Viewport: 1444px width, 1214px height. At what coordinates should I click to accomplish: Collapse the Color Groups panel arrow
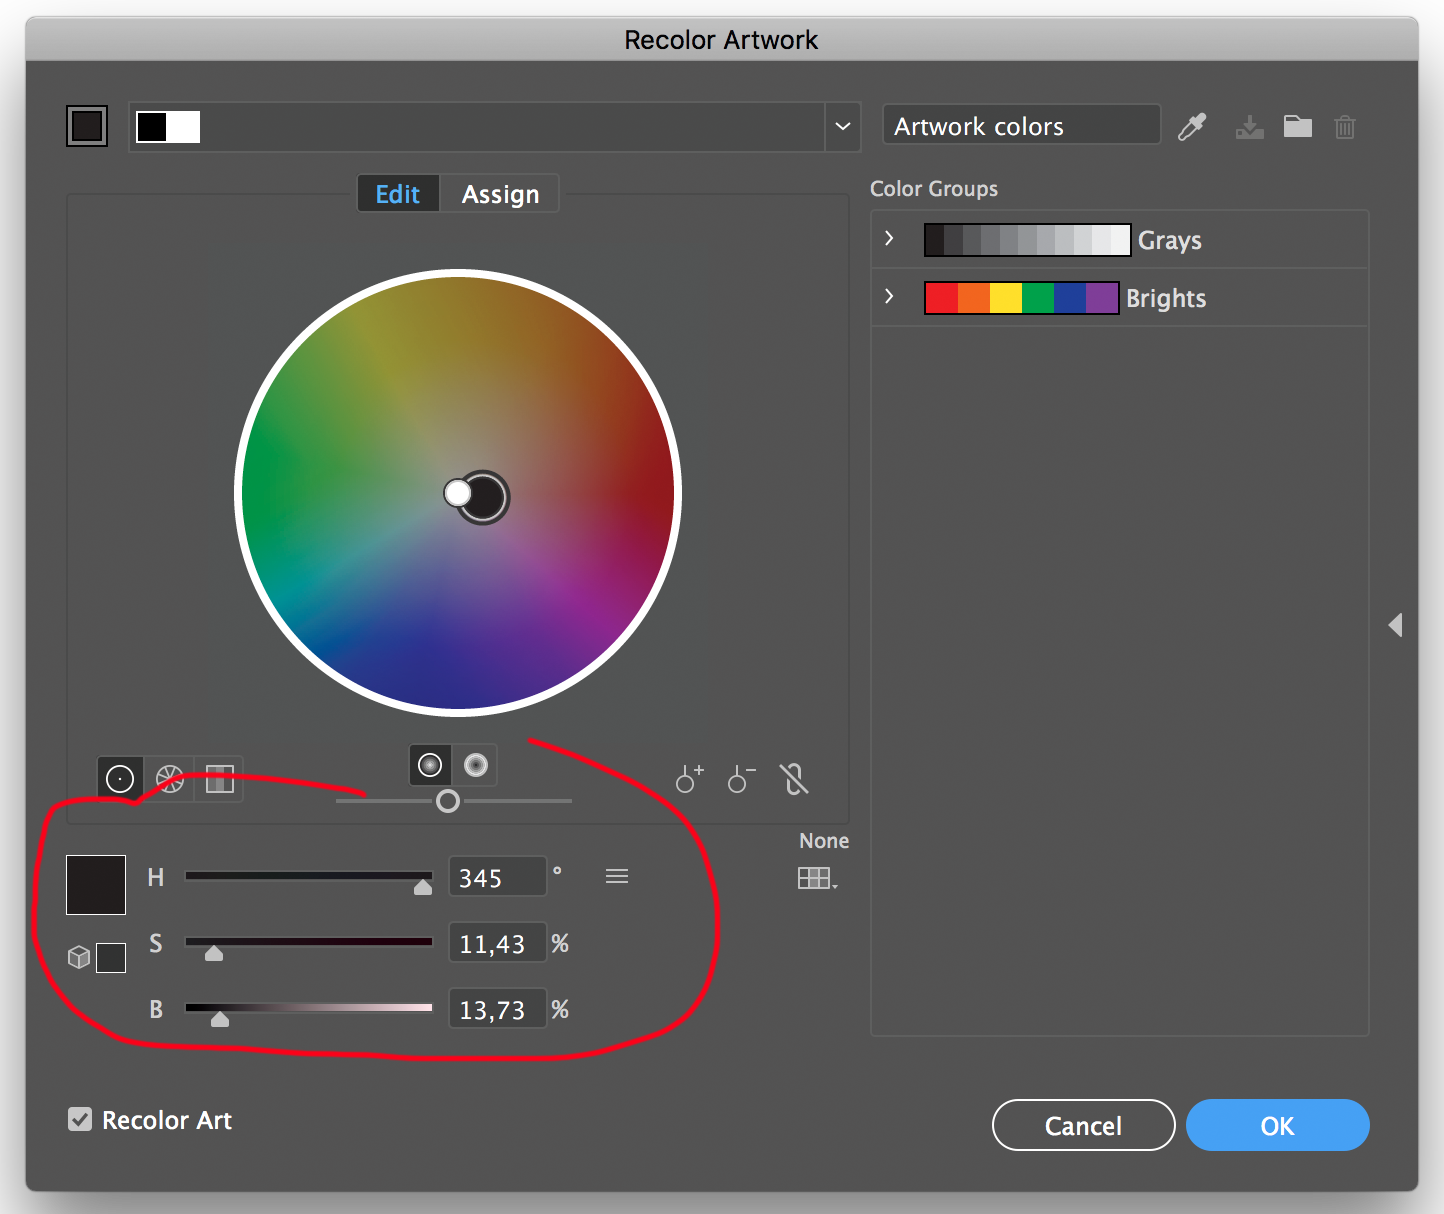[x=1396, y=625]
